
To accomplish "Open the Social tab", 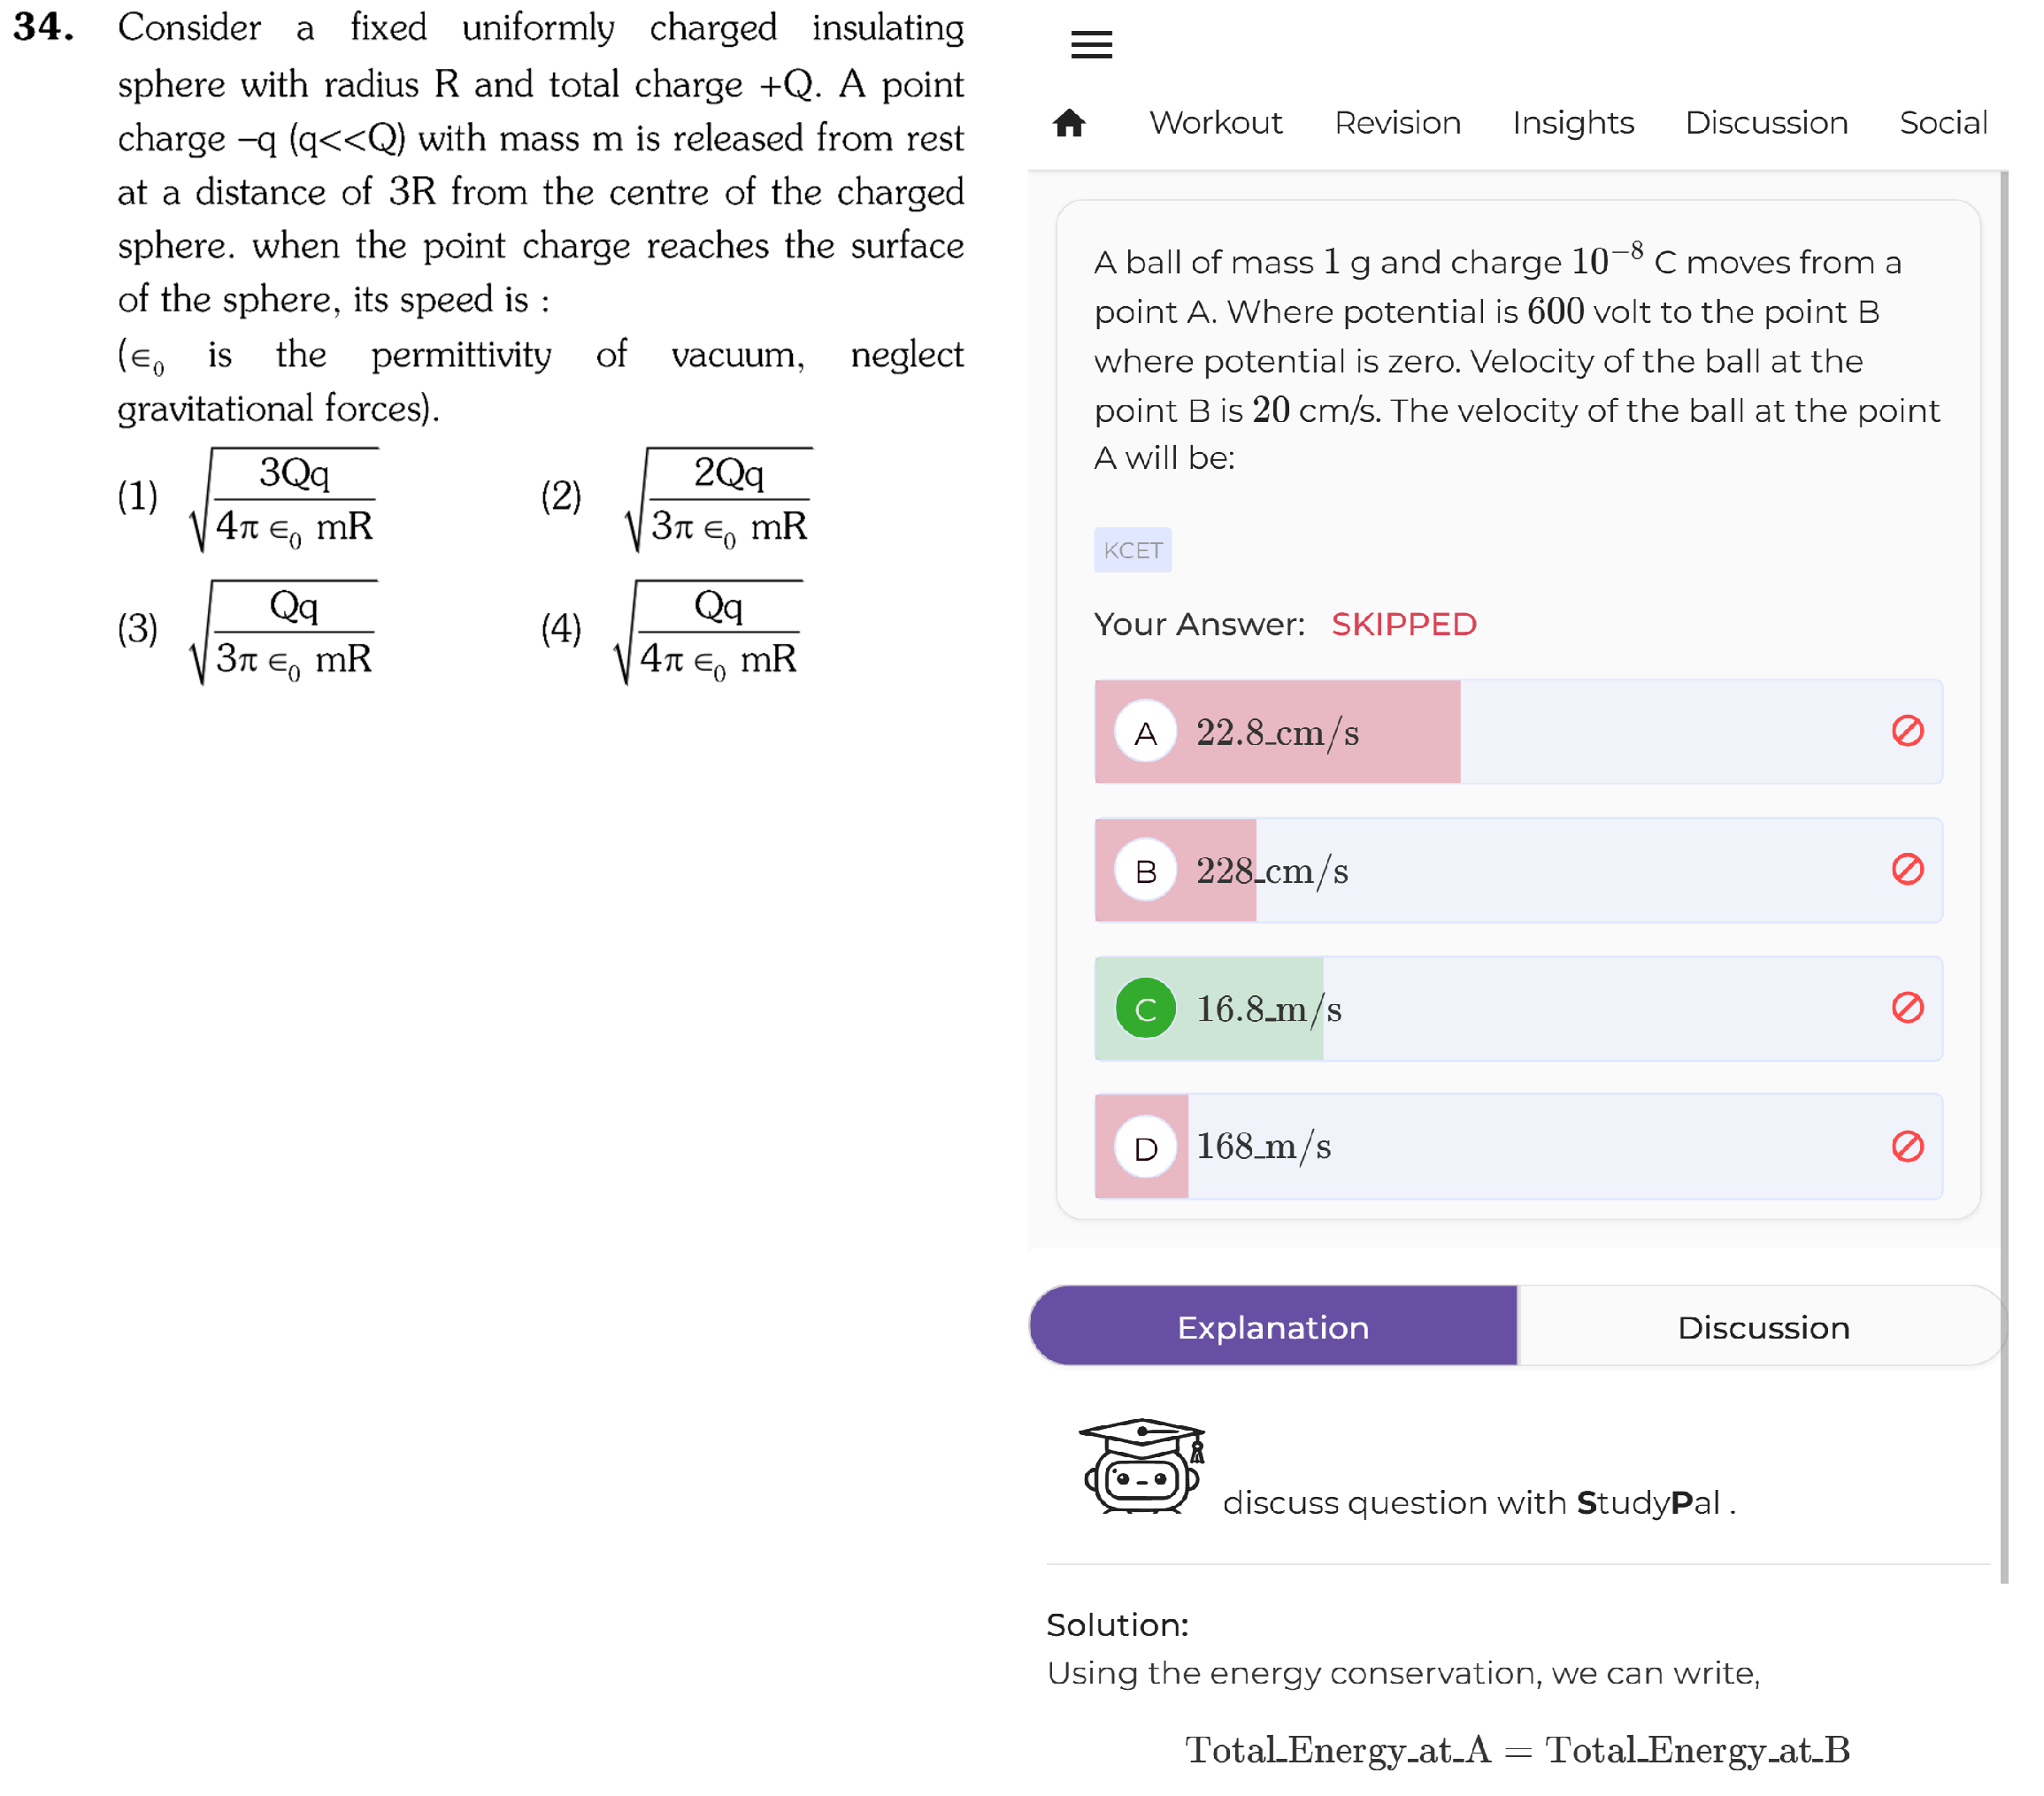I will (x=1943, y=122).
